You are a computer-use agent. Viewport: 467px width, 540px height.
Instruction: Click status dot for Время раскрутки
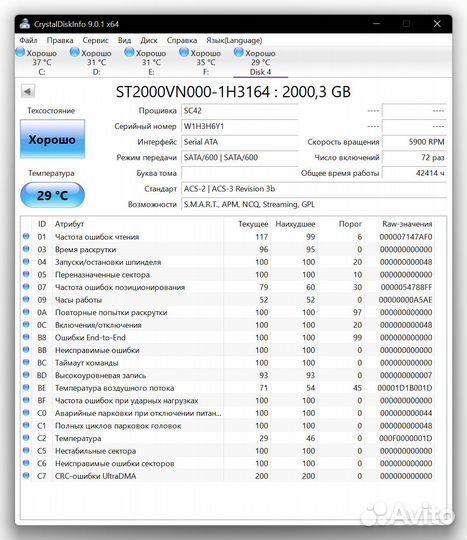(26, 249)
